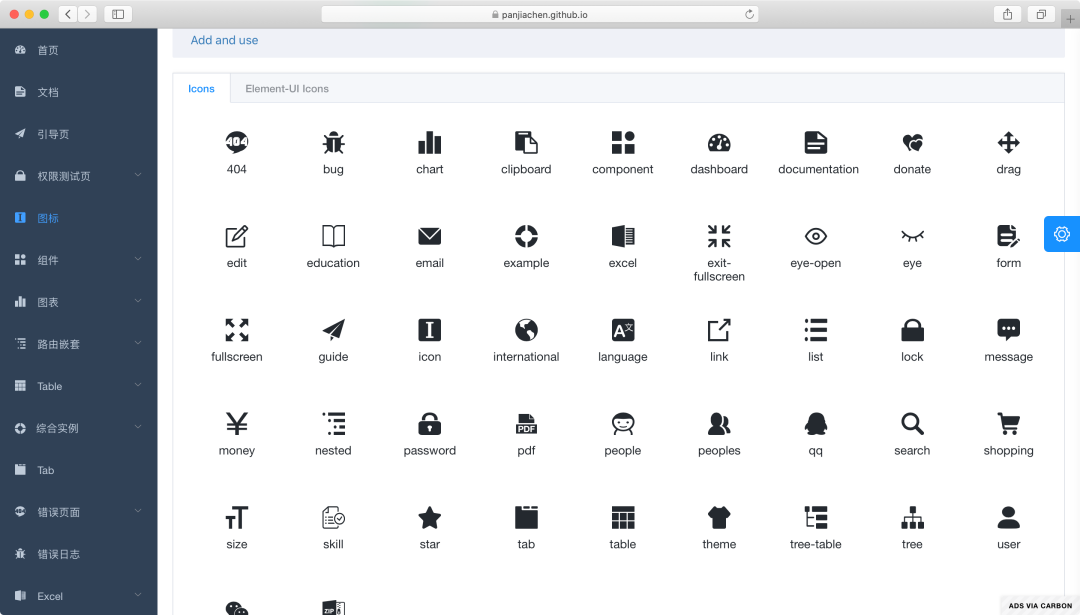Reload the page in Safari
Image resolution: width=1080 pixels, height=615 pixels.
tap(749, 14)
